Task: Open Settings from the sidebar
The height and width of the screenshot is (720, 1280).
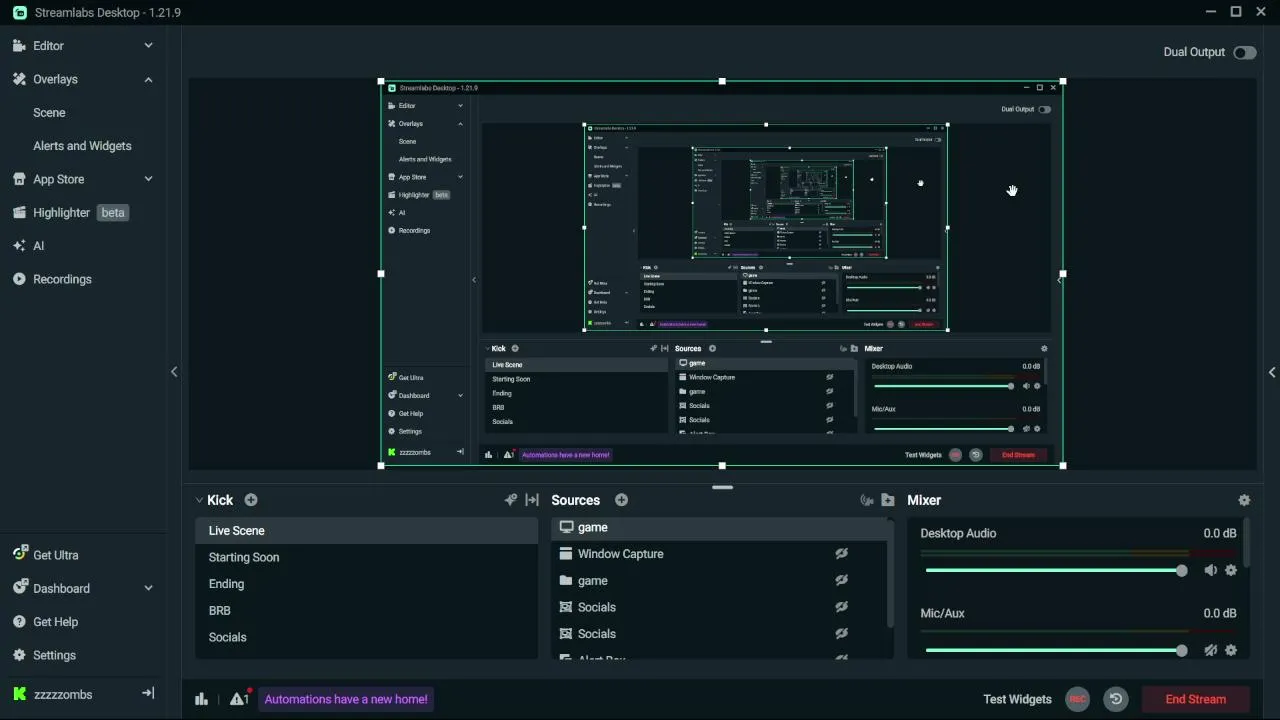Action: click(x=54, y=655)
